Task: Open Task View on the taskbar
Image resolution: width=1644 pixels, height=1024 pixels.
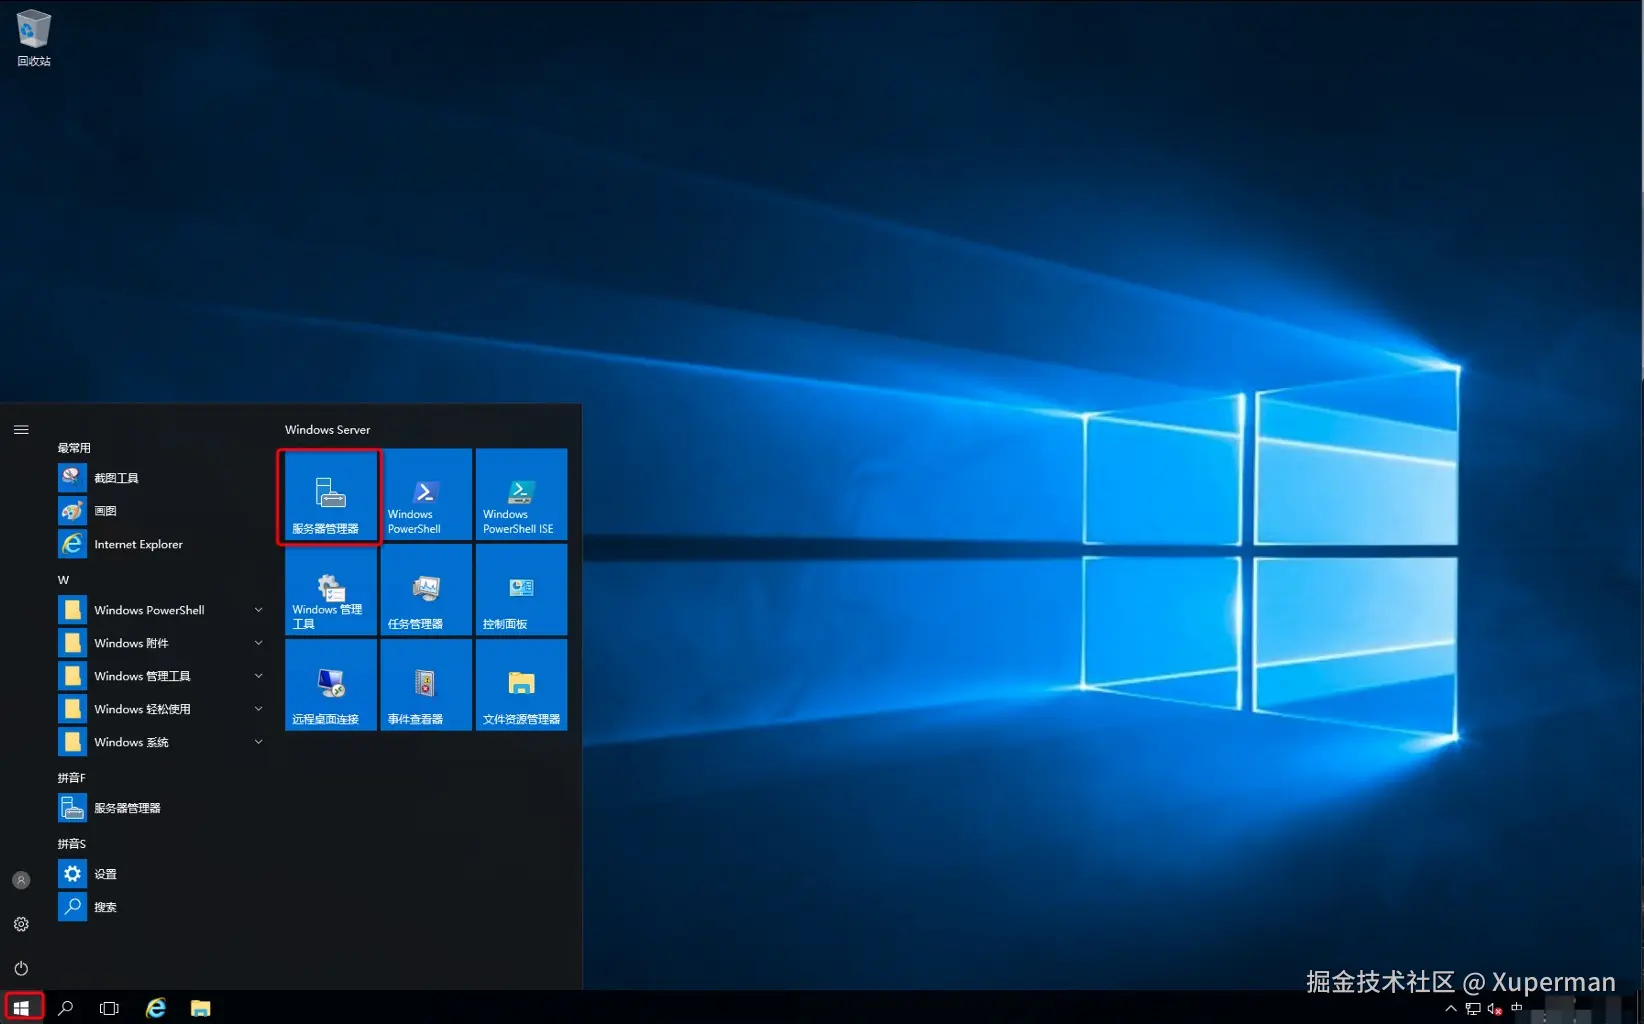Action: click(x=110, y=1008)
